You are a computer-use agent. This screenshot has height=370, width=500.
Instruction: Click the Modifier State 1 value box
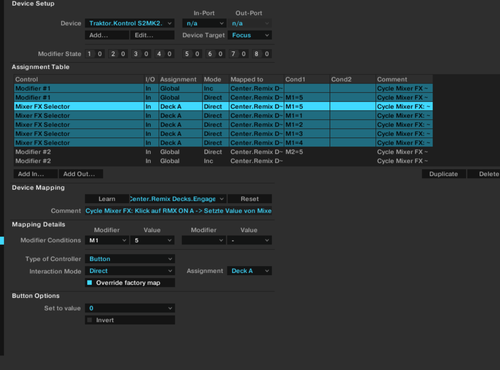point(100,54)
